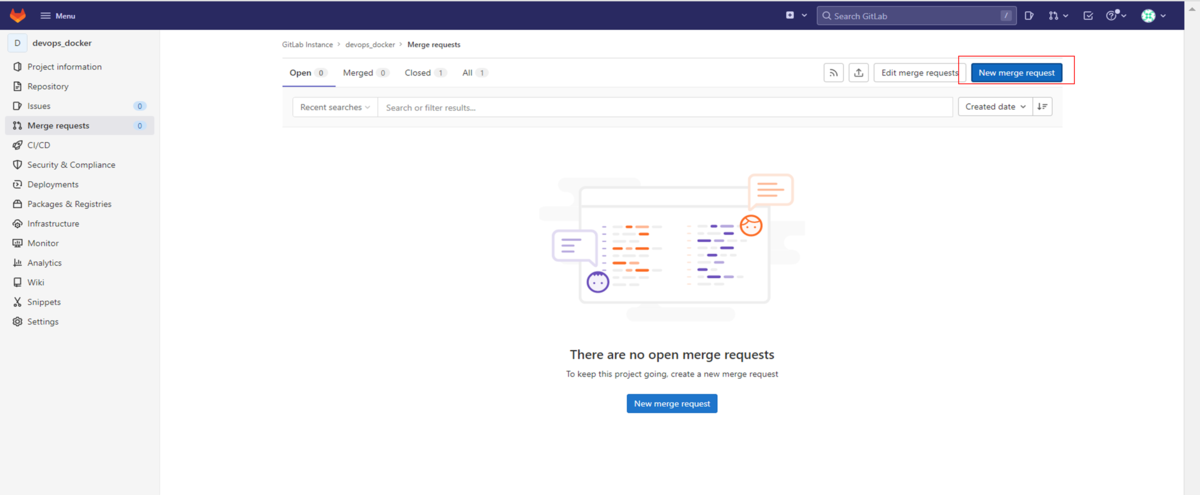Open the create new plus dropdown
The image size is (1200, 495).
(796, 16)
